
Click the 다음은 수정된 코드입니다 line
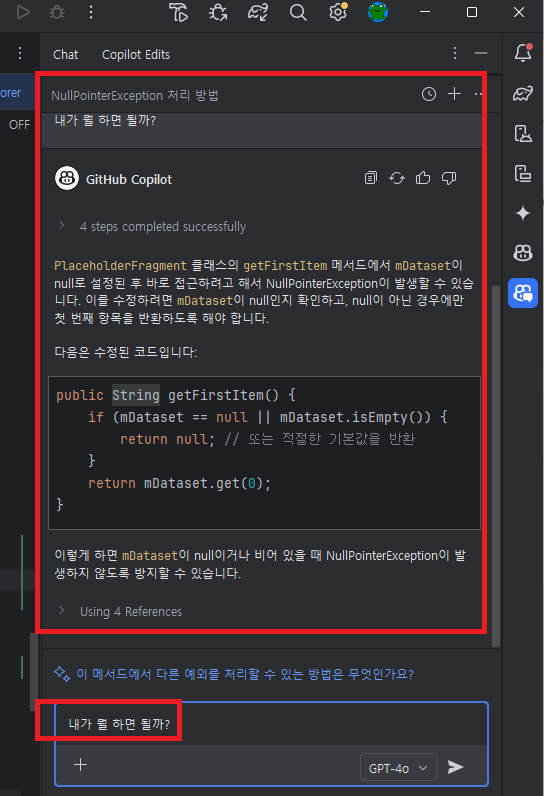tap(125, 352)
